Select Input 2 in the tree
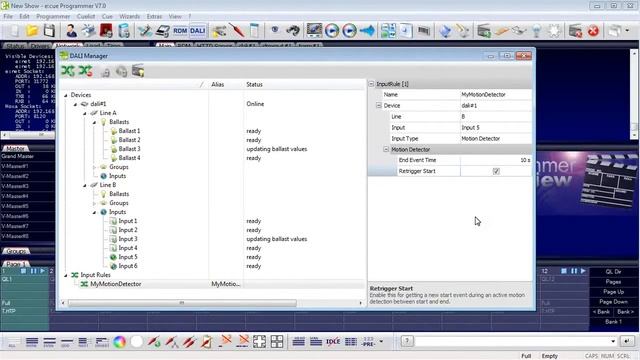Viewport: 640px width, 360px height. click(128, 230)
